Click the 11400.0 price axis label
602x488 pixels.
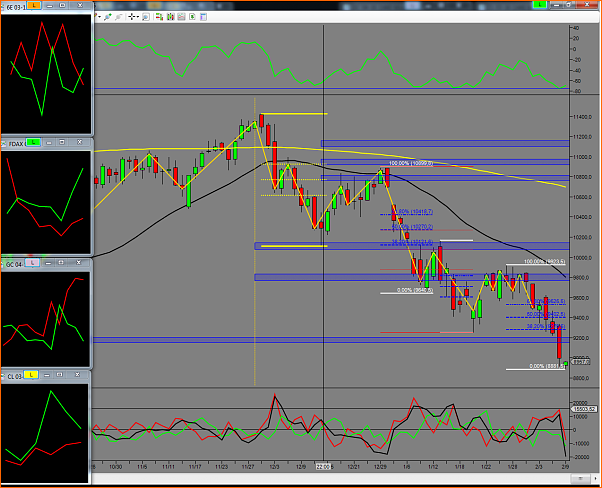coord(581,117)
